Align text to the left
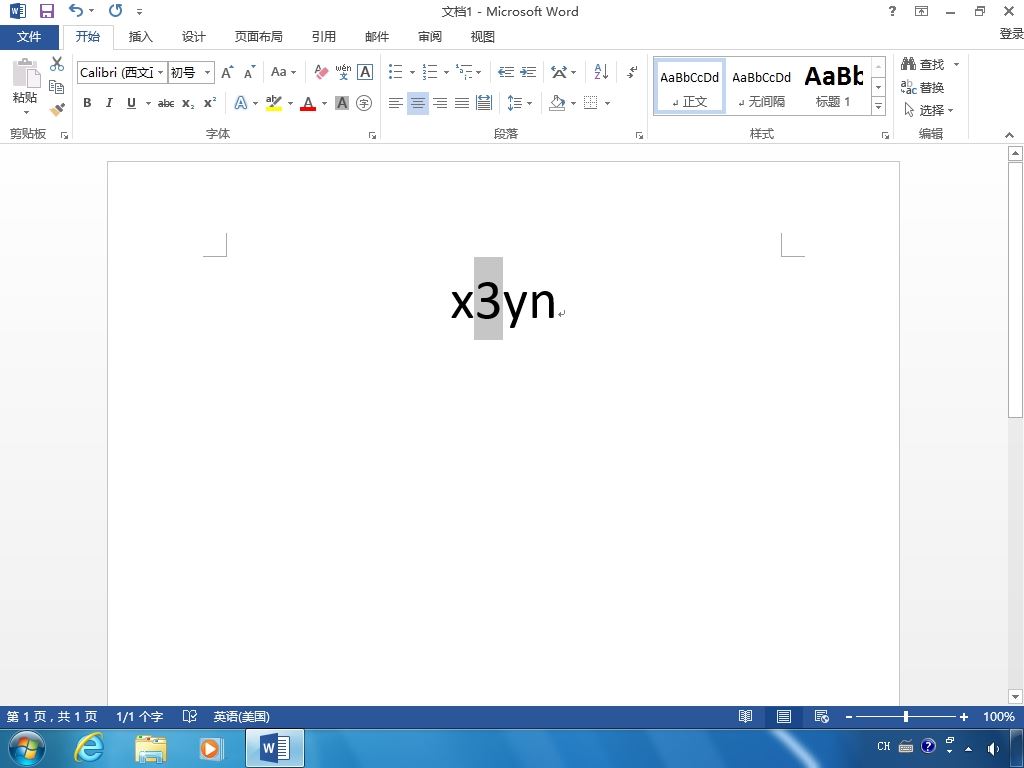Viewport: 1024px width, 768px height. [395, 103]
